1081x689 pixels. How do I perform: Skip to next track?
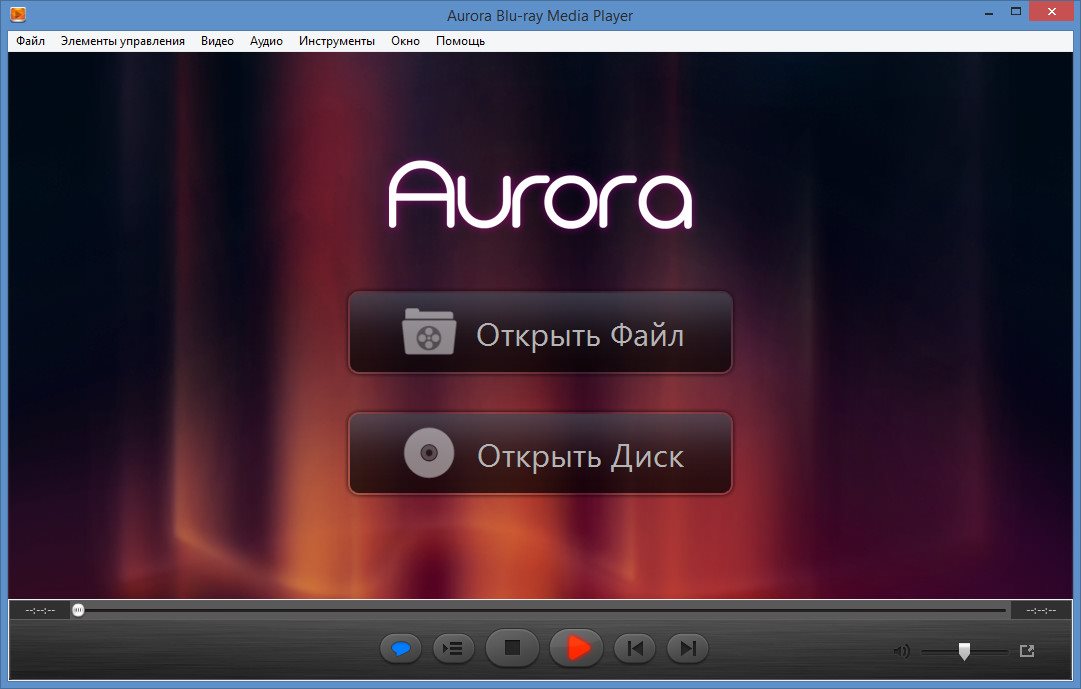(x=687, y=649)
